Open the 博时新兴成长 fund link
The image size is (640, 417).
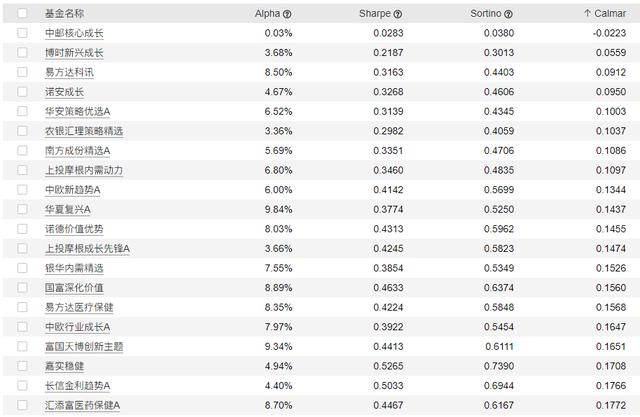click(74, 53)
